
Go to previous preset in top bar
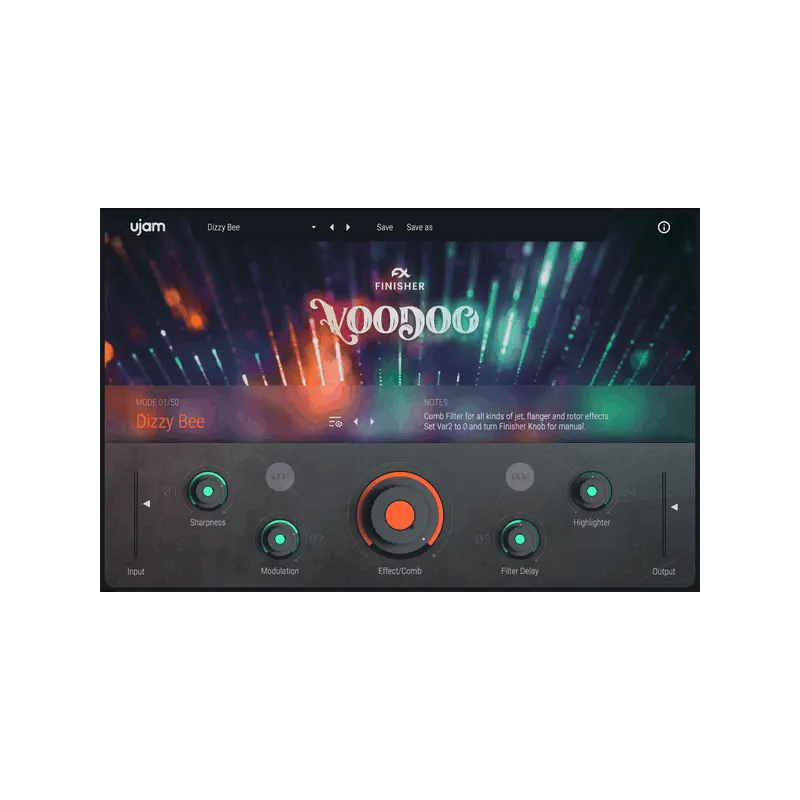pos(332,228)
